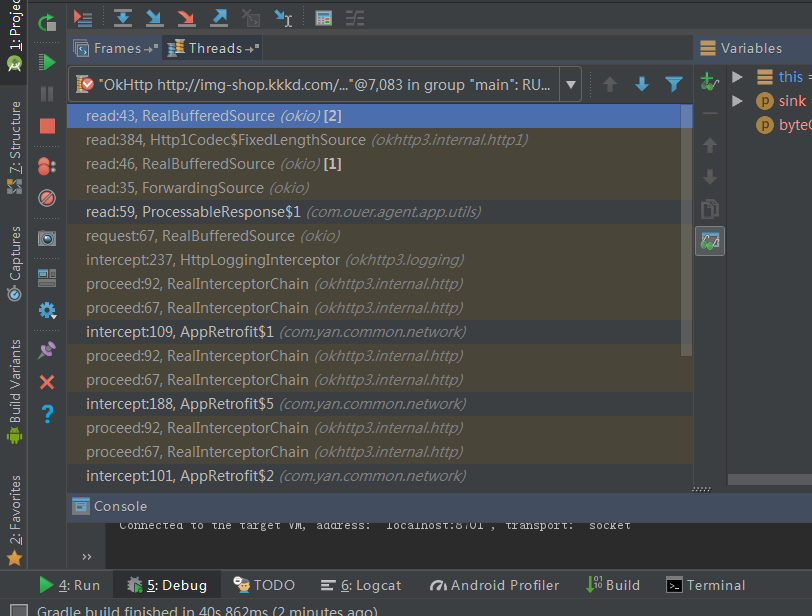The height and width of the screenshot is (616, 812).
Task: Expand the 'this' variable node
Action: pyautogui.click(x=737, y=77)
